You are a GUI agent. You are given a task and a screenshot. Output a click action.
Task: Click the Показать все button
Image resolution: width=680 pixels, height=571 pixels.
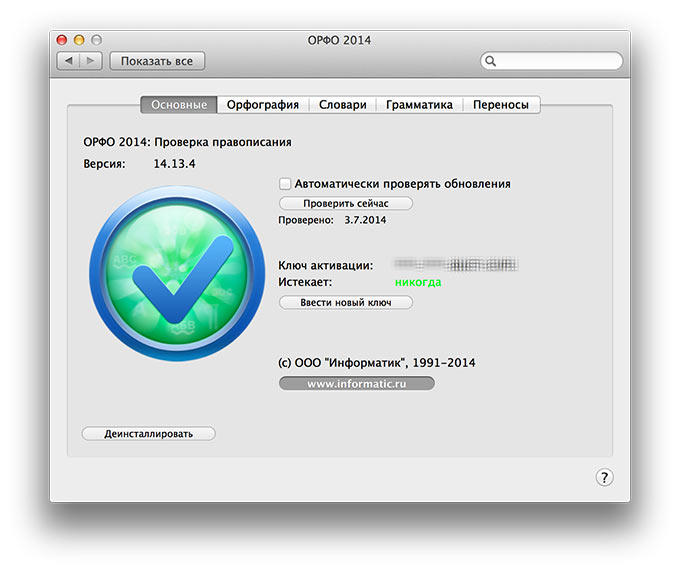point(157,61)
